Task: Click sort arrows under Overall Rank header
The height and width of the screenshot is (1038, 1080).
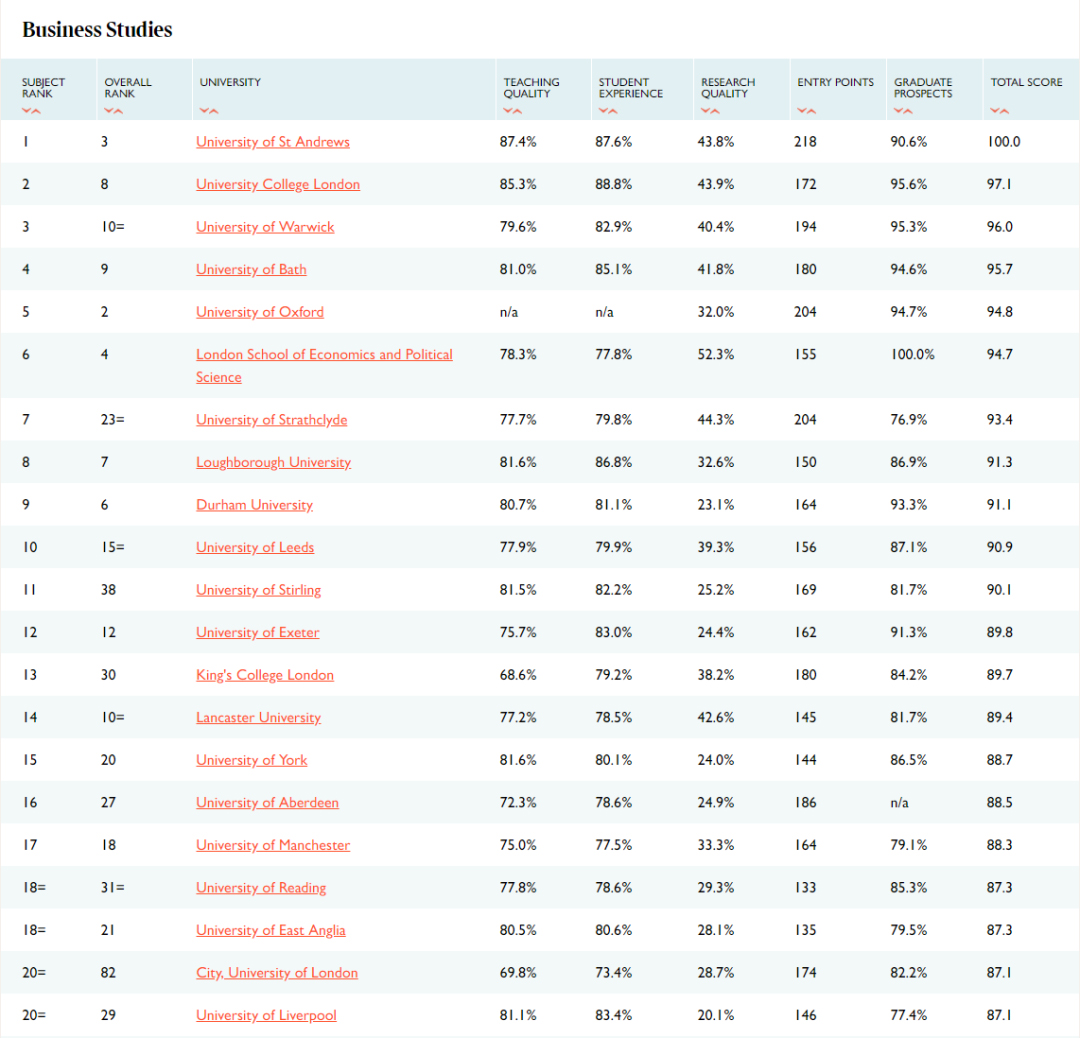Action: coord(112,111)
